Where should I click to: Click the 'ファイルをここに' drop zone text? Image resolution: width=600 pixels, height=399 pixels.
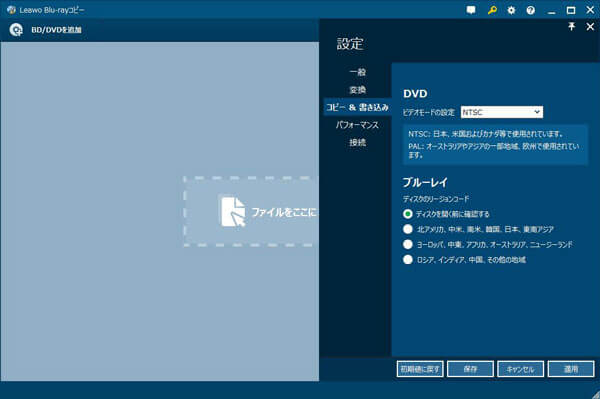(x=284, y=212)
